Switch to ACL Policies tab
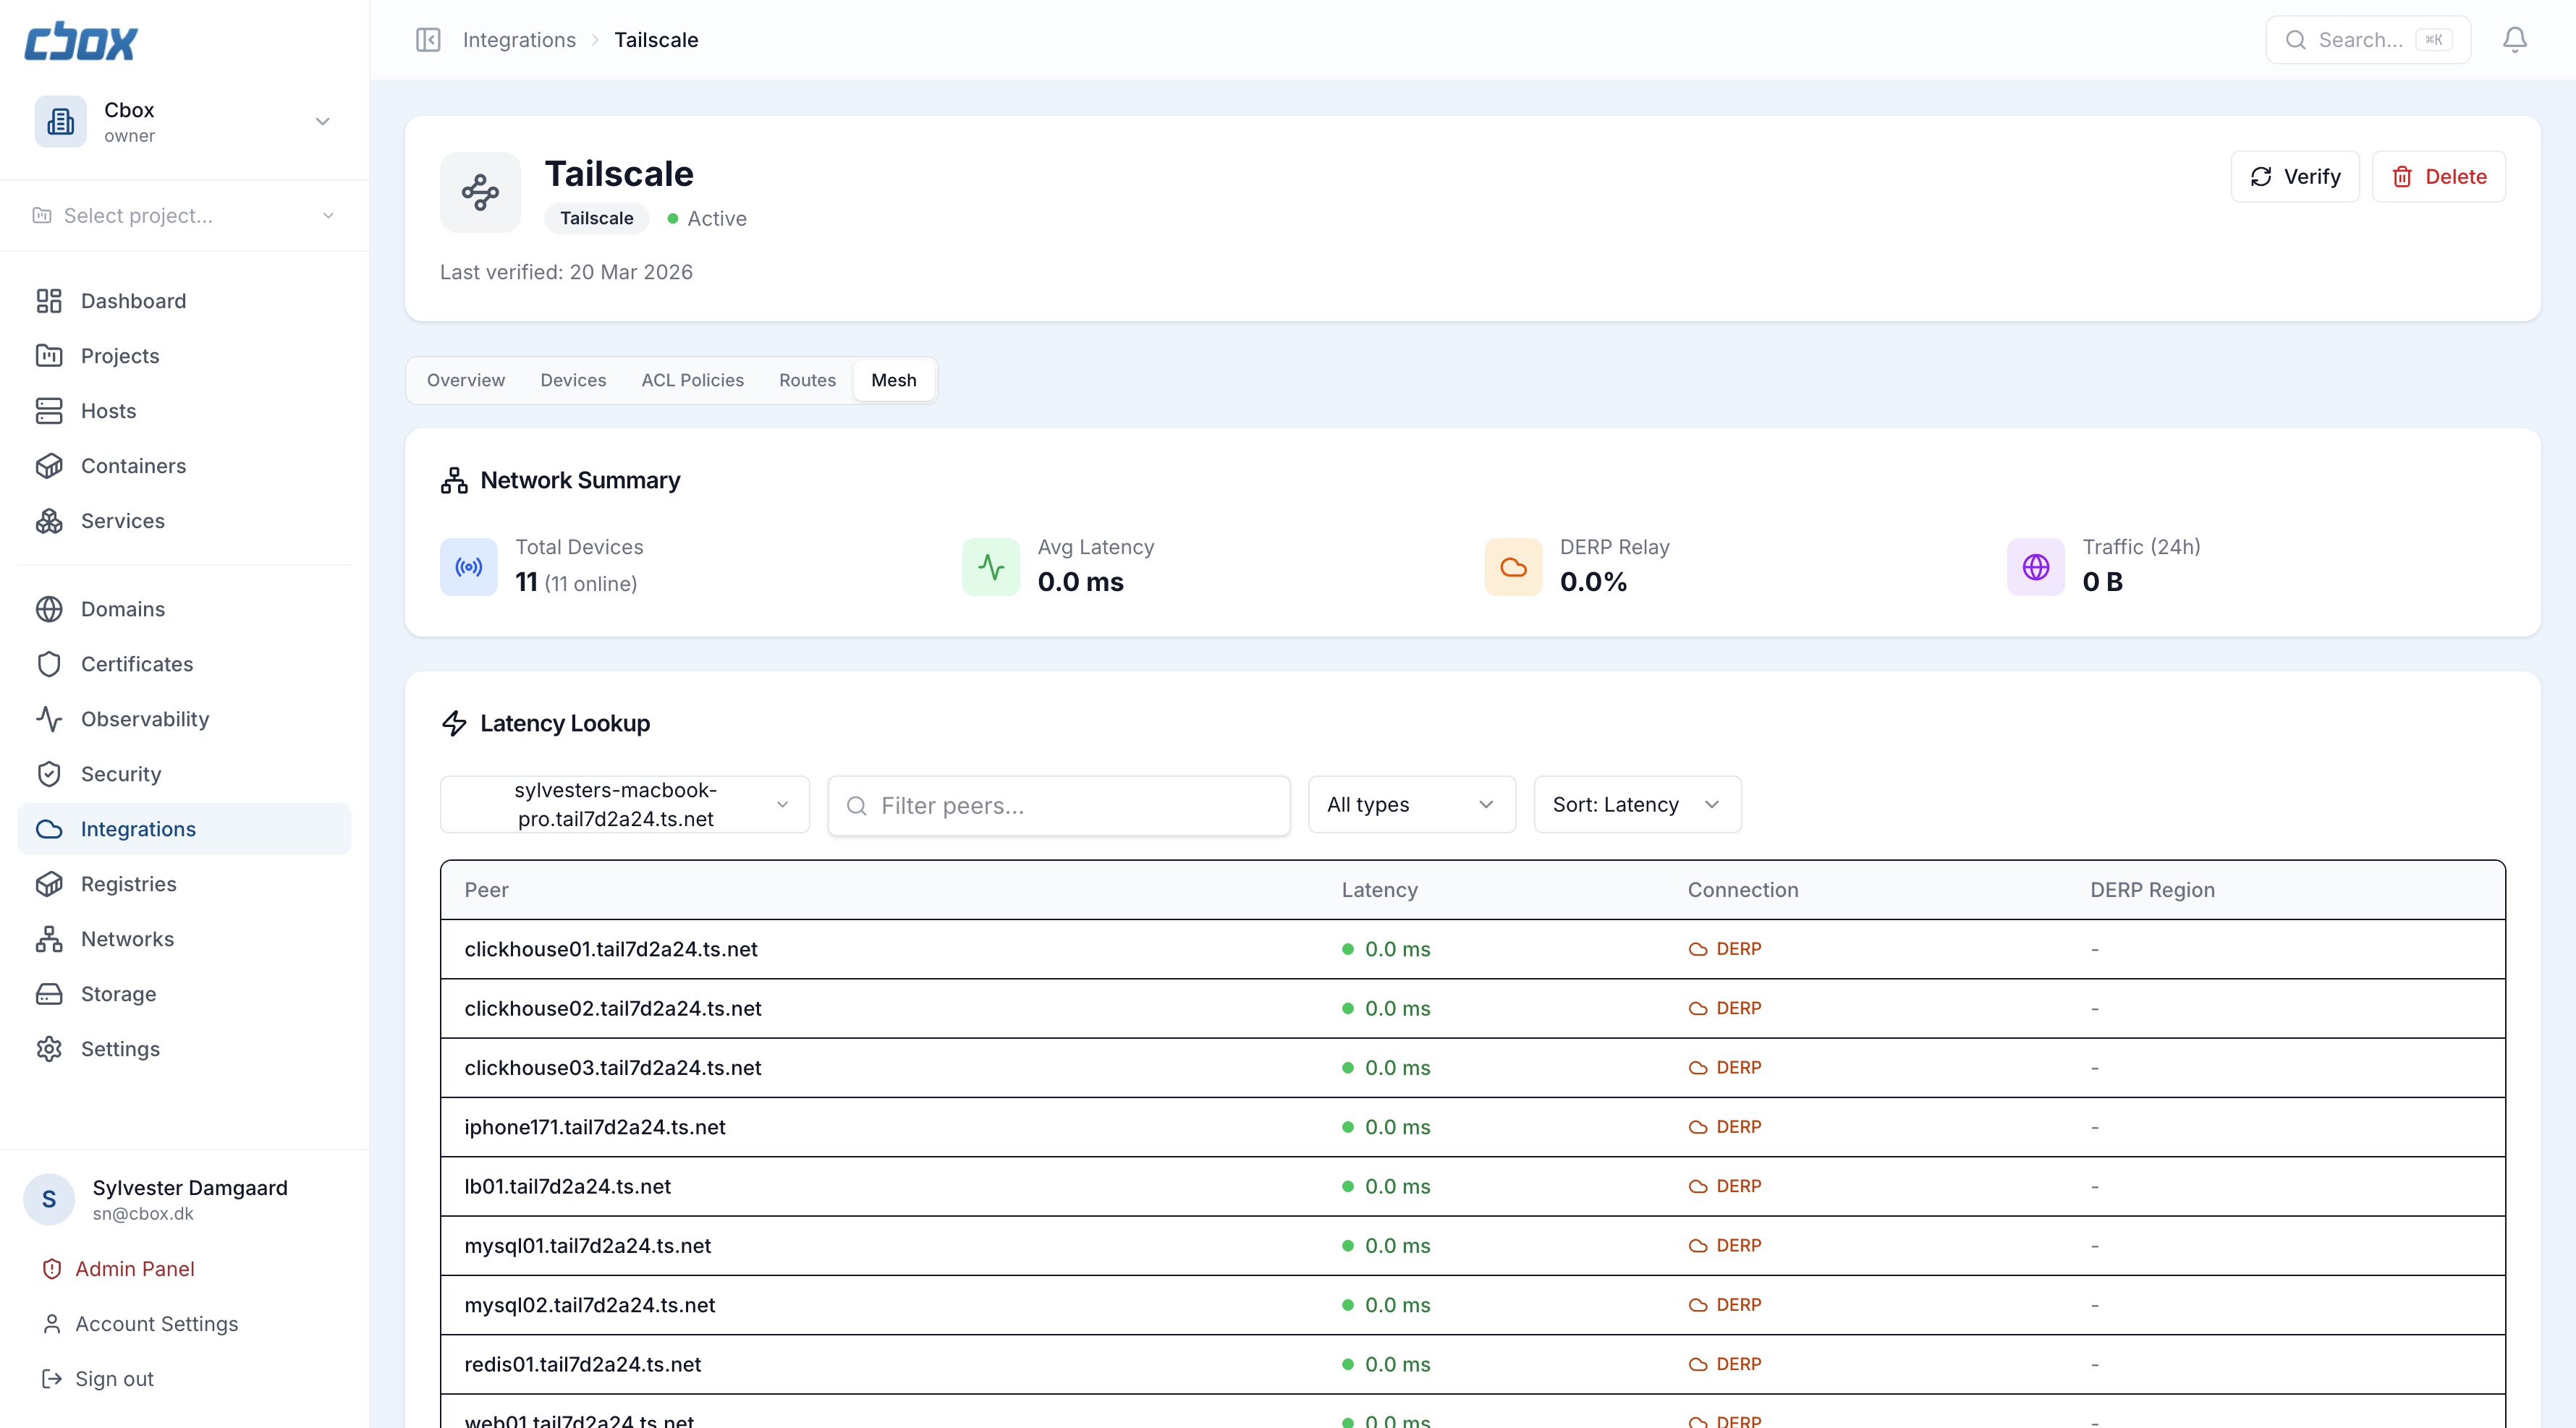This screenshot has width=2576, height=1428. (692, 380)
